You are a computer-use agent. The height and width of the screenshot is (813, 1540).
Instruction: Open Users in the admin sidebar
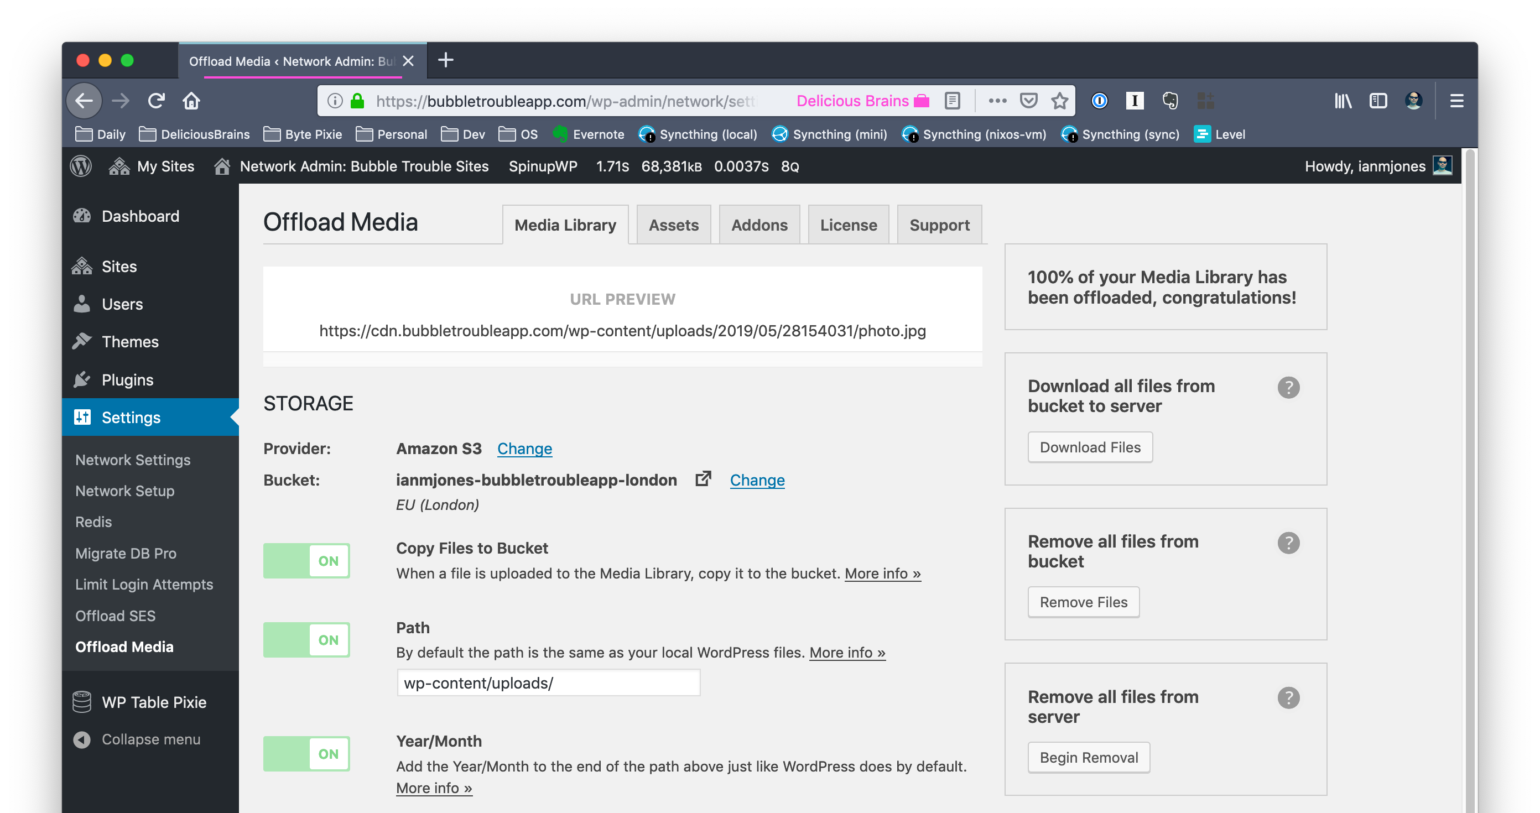[150, 304]
